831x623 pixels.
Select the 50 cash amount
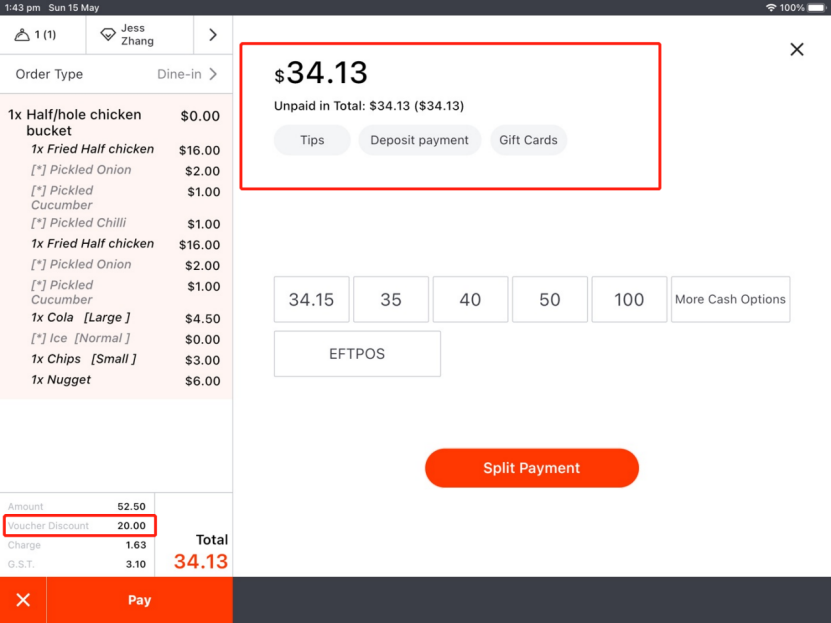pos(550,300)
